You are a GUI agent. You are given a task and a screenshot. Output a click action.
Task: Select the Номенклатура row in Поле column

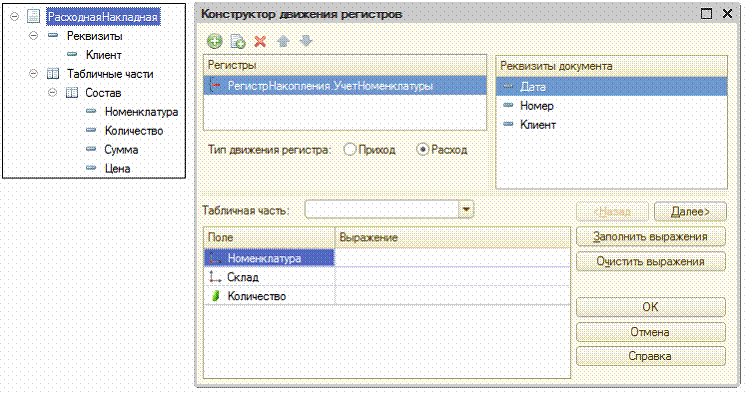pos(269,258)
